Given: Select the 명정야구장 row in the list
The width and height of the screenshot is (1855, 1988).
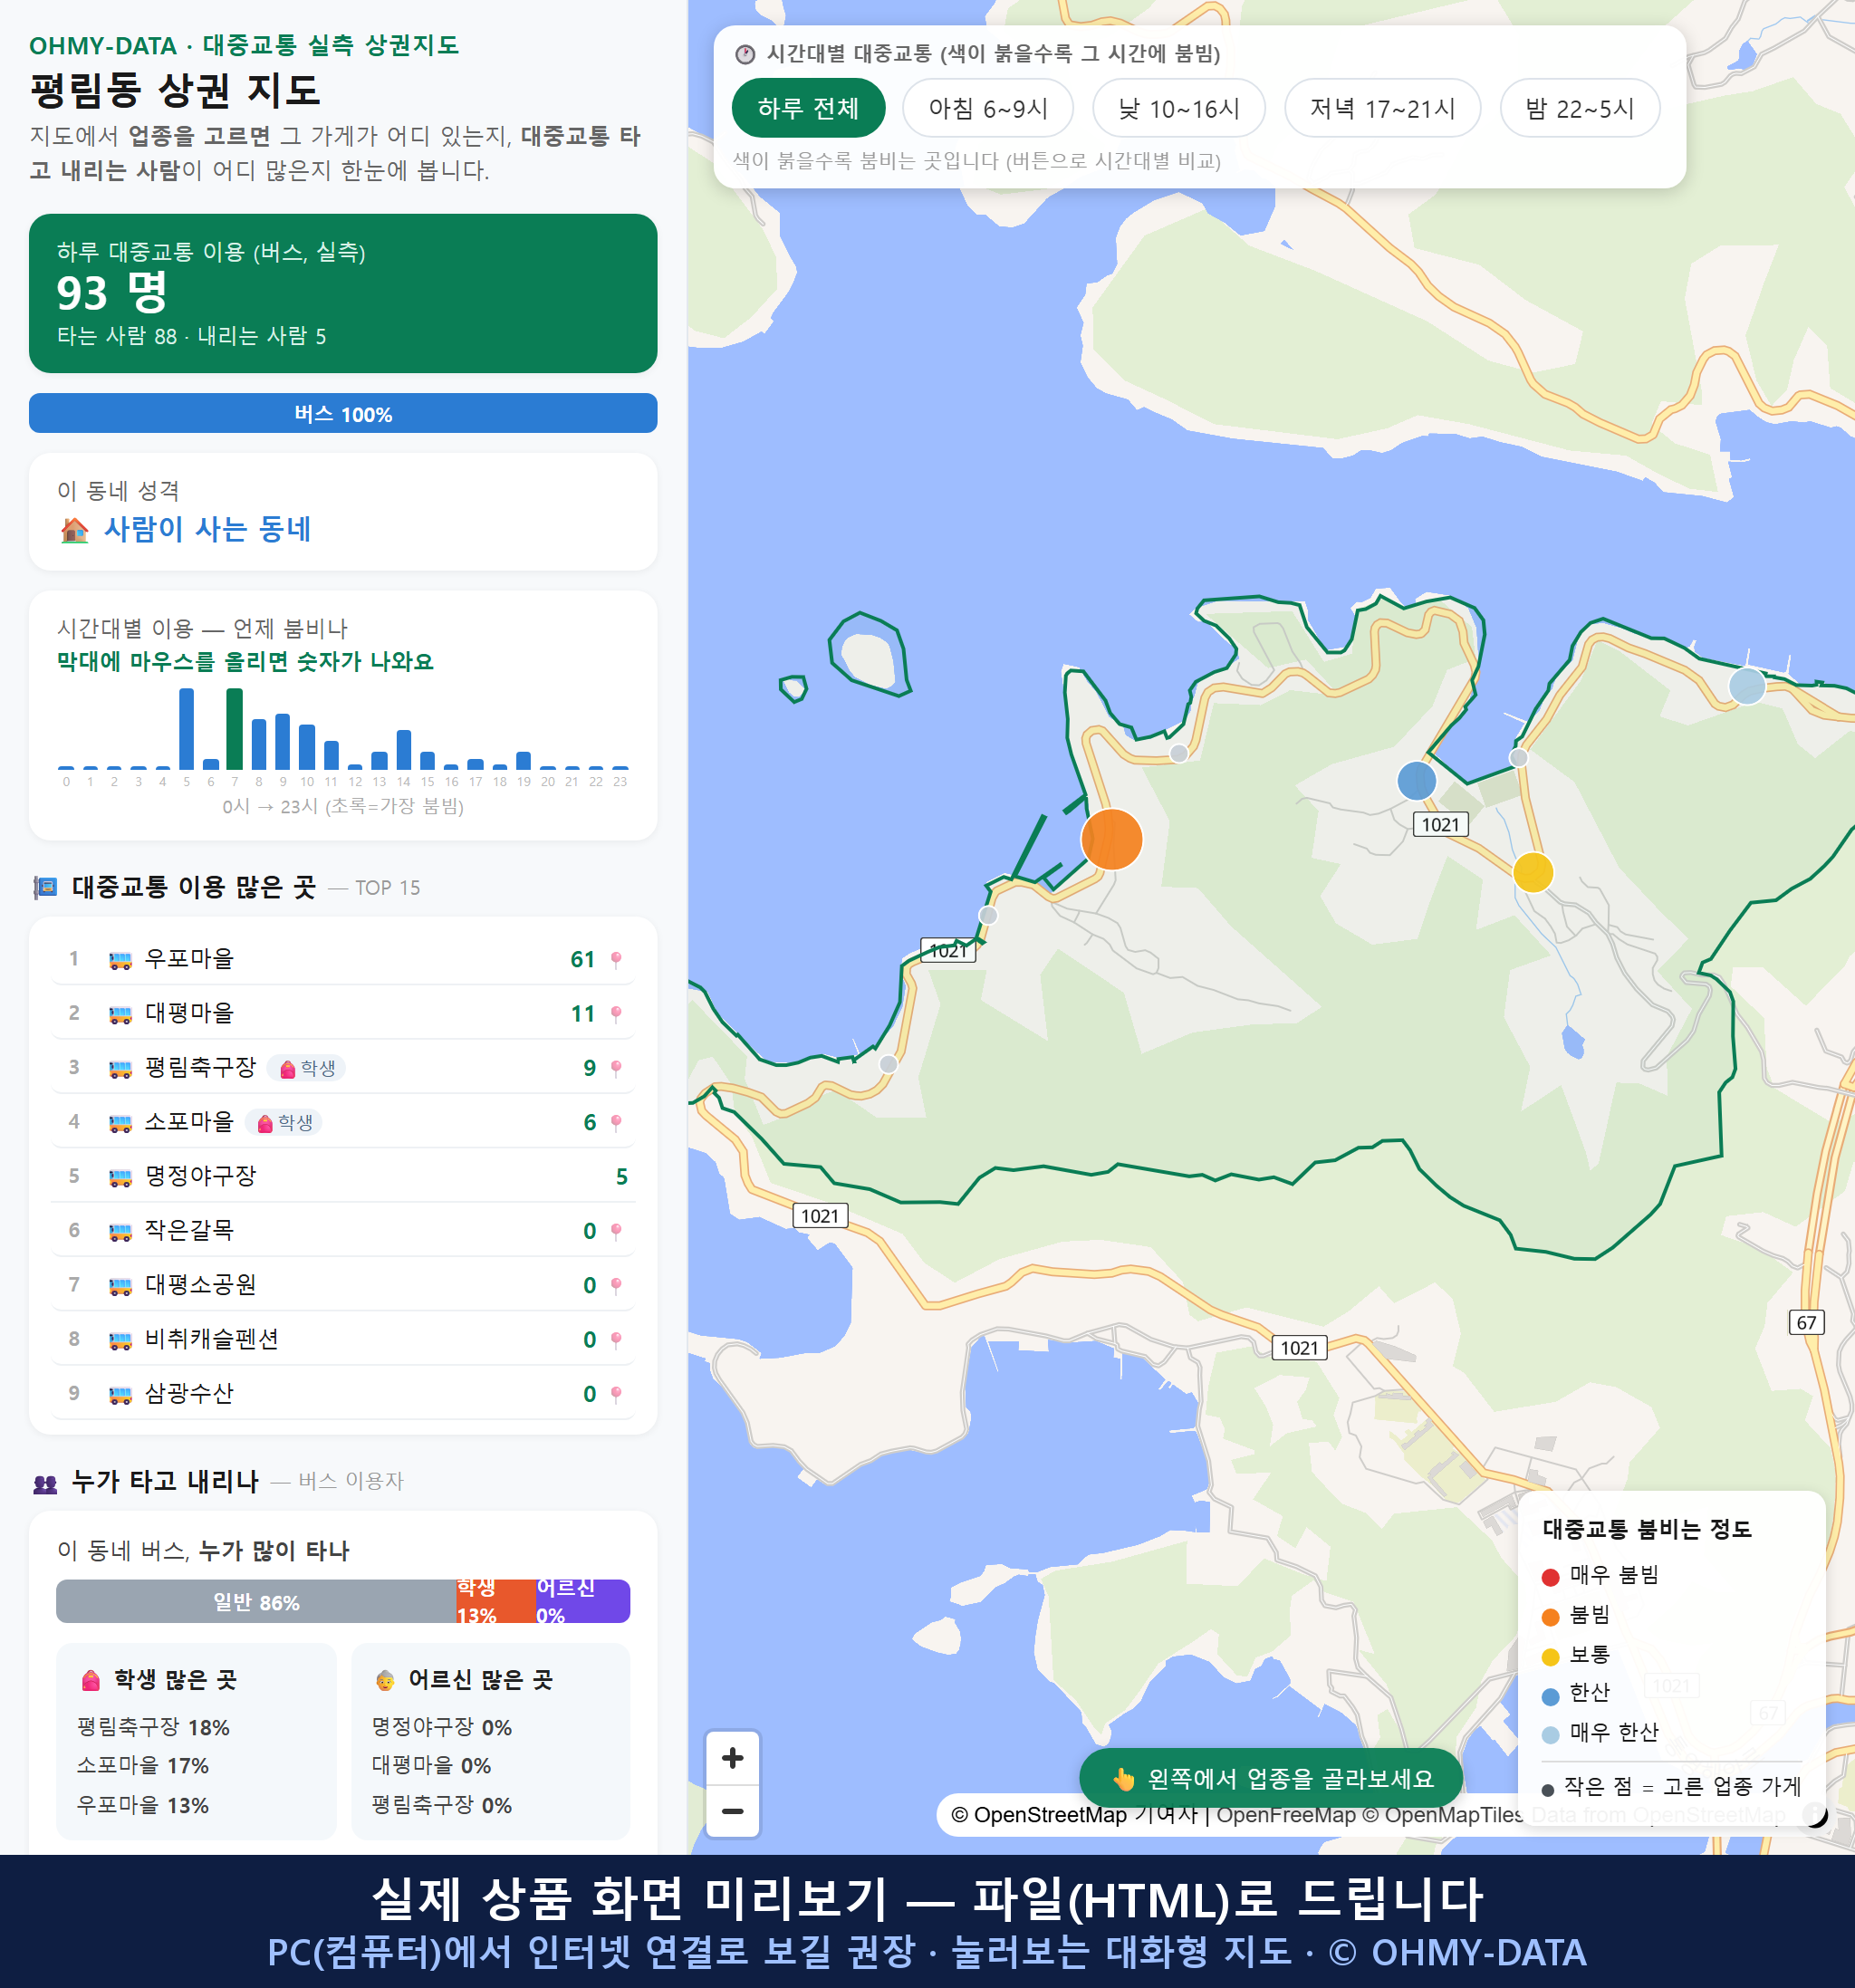Looking at the screenshot, I should pyautogui.click(x=343, y=1176).
